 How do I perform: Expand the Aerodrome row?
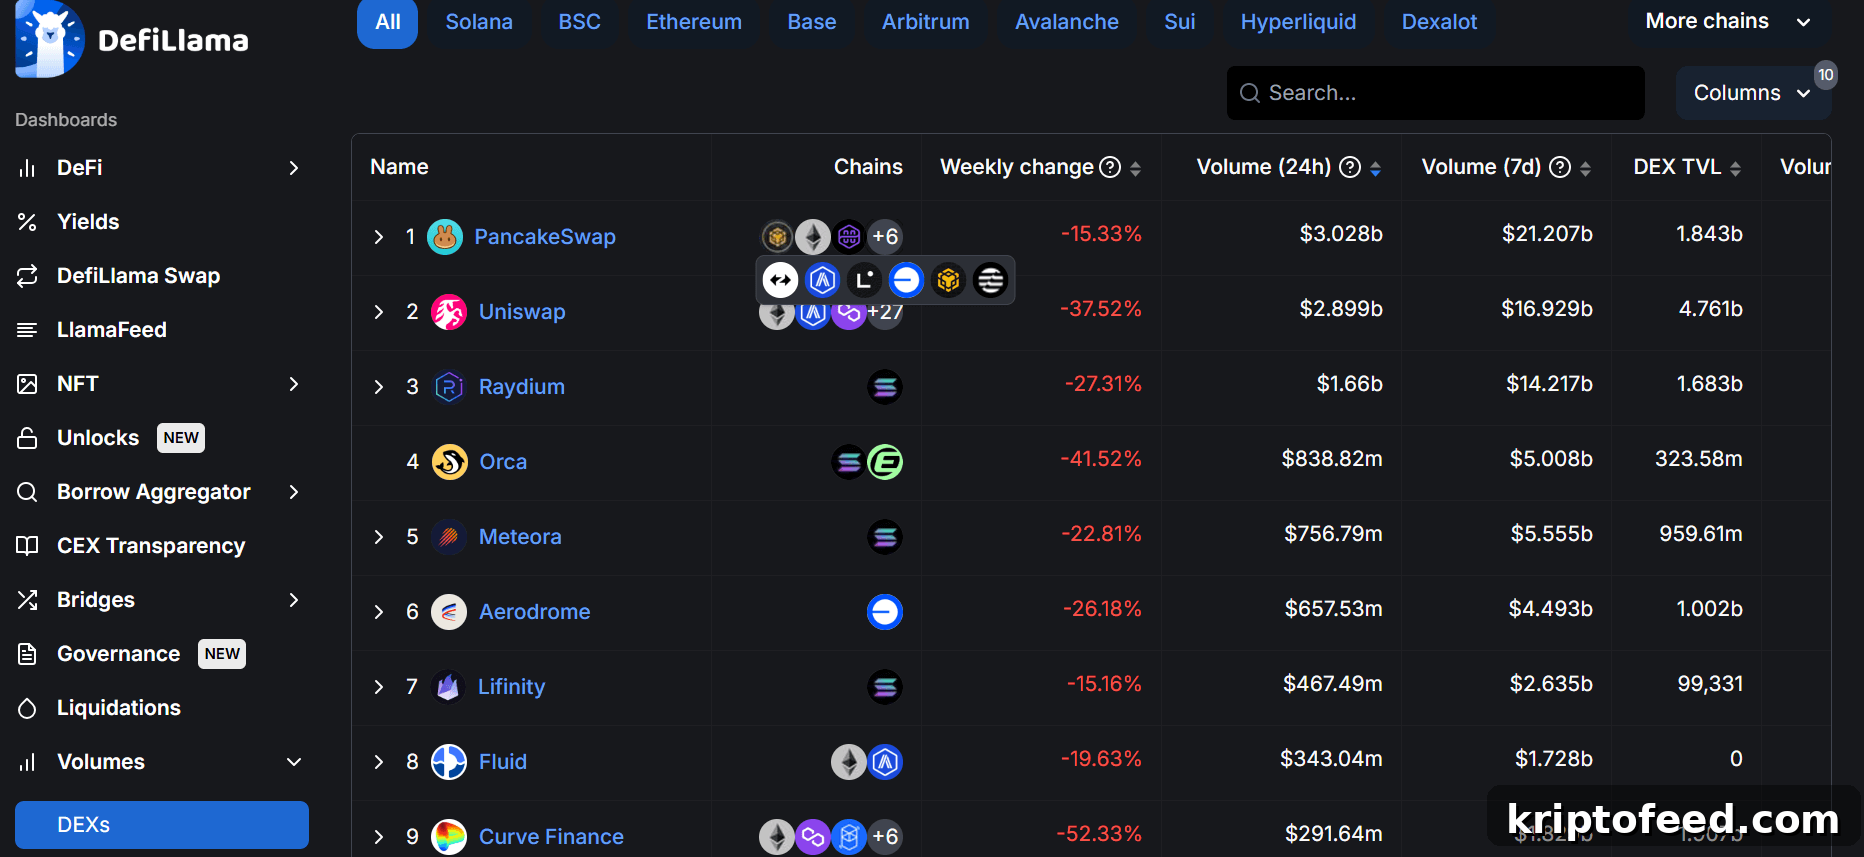coord(379,612)
